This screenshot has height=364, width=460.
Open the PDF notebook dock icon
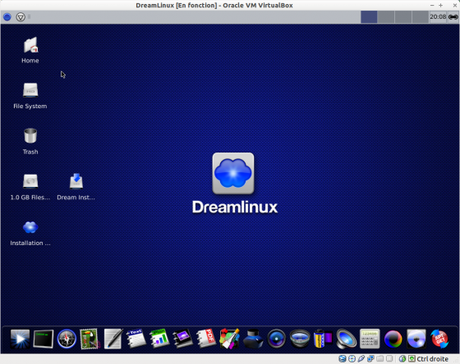[206, 339]
